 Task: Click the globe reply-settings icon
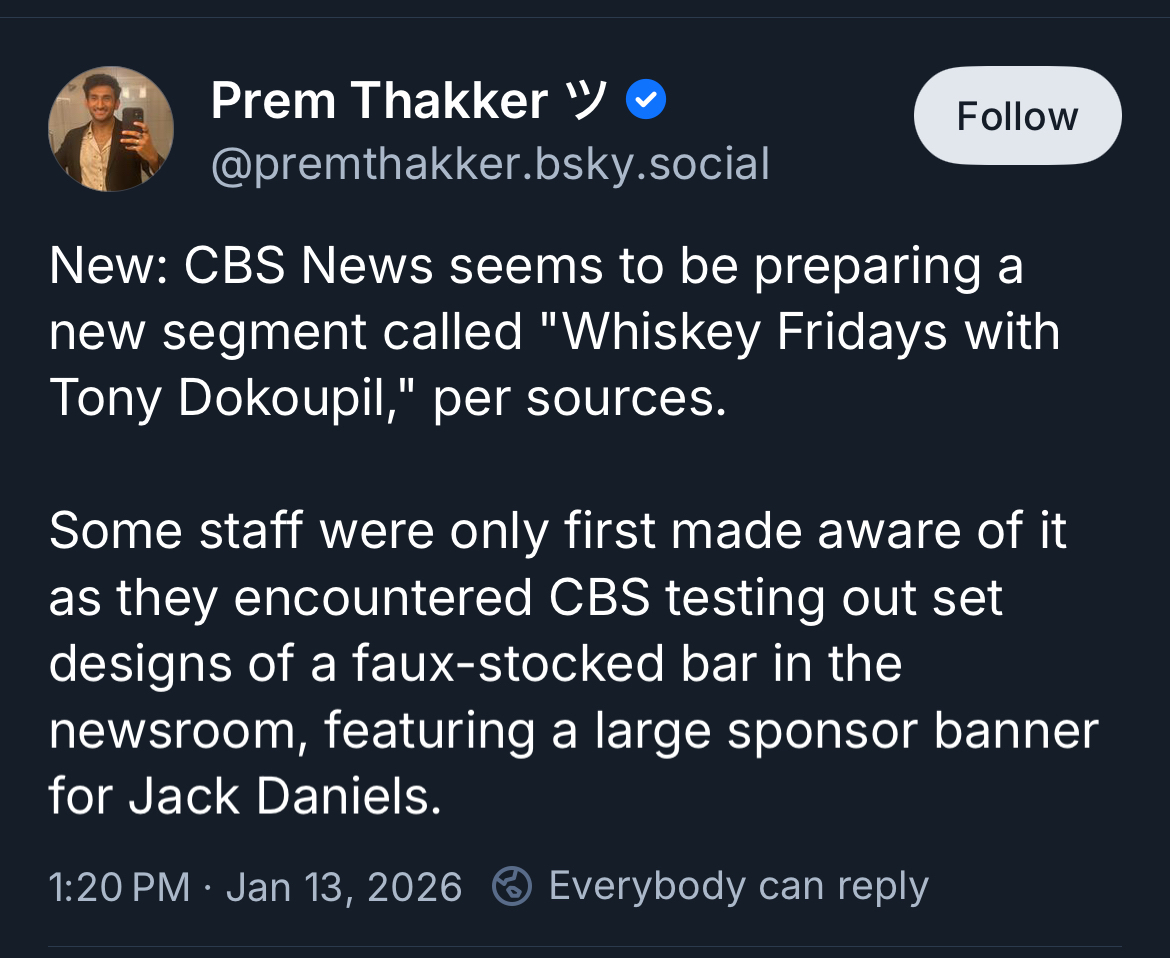click(512, 886)
